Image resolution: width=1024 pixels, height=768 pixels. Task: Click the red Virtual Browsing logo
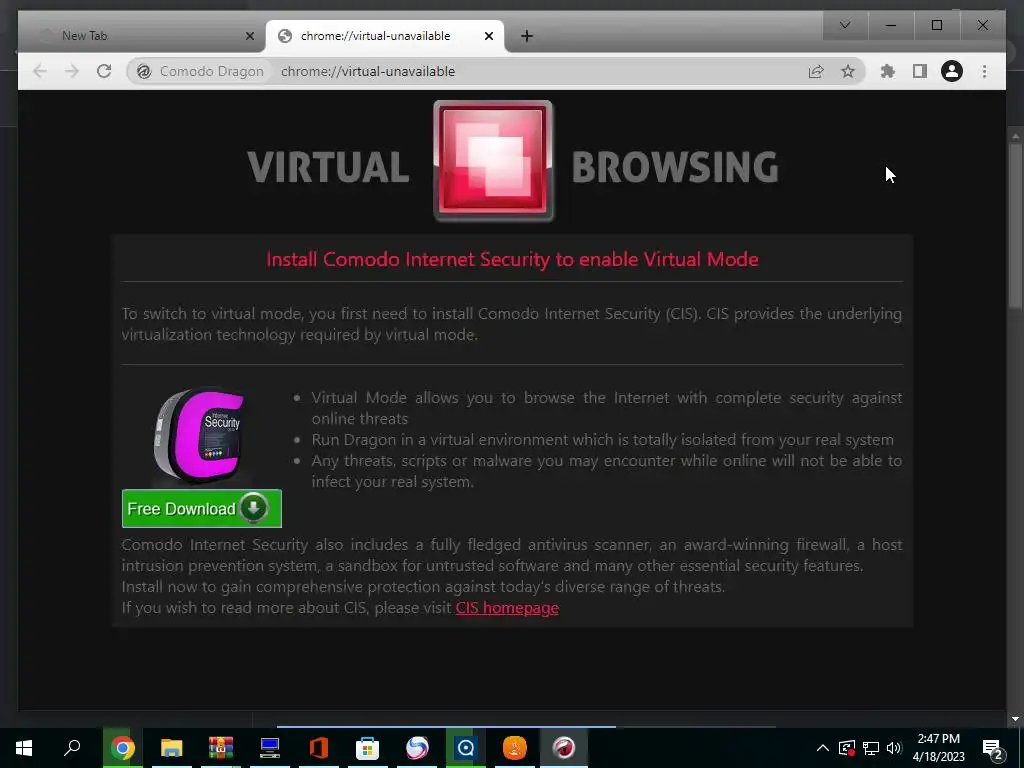click(x=493, y=161)
